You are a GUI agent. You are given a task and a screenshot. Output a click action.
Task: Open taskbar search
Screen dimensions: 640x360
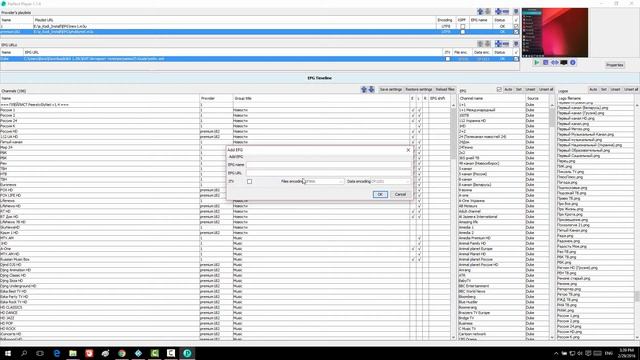(x=24, y=353)
